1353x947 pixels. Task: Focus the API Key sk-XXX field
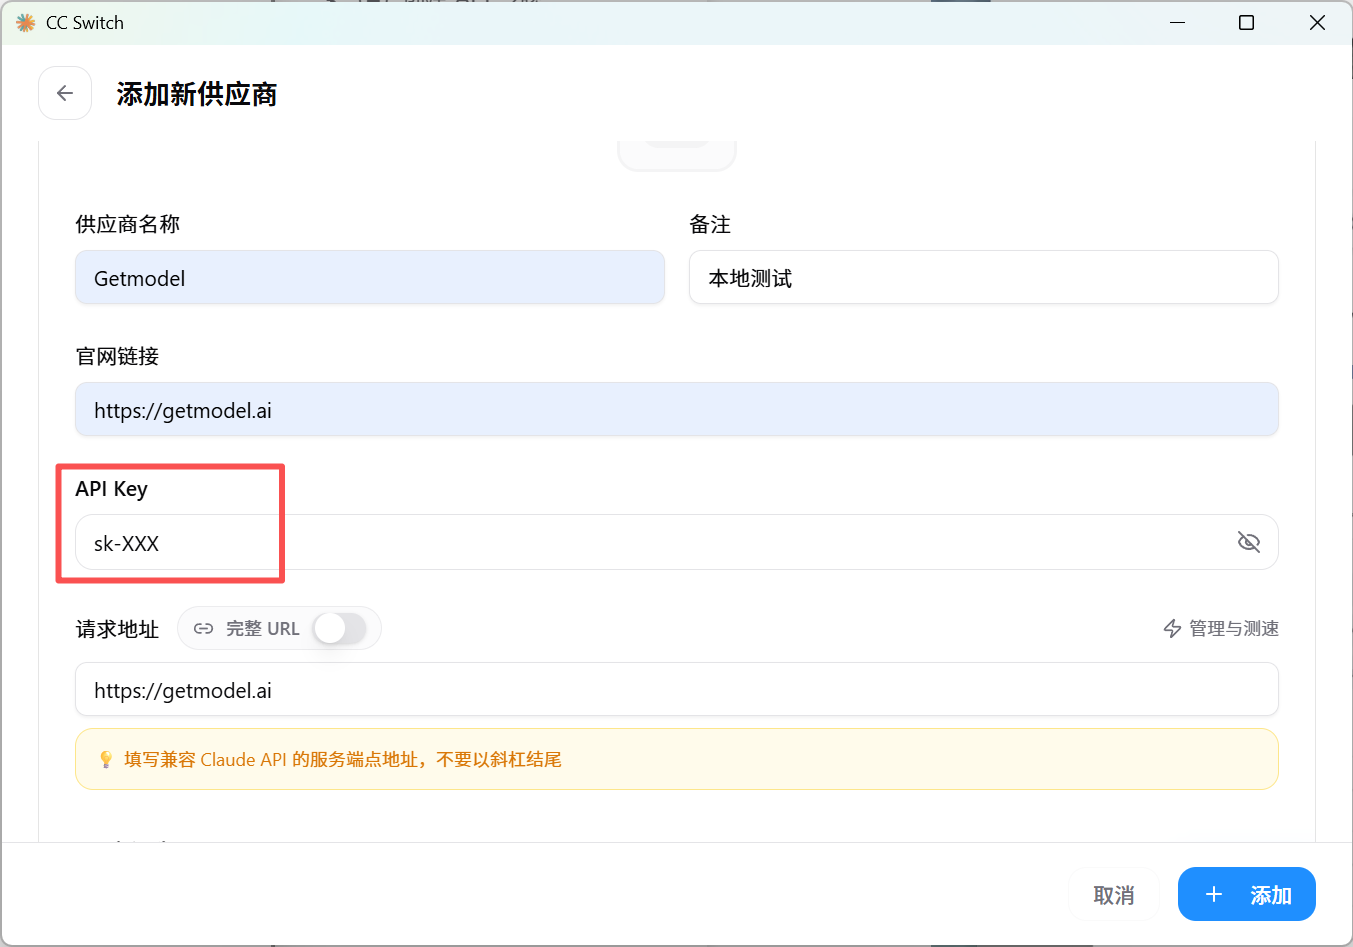pos(677,542)
